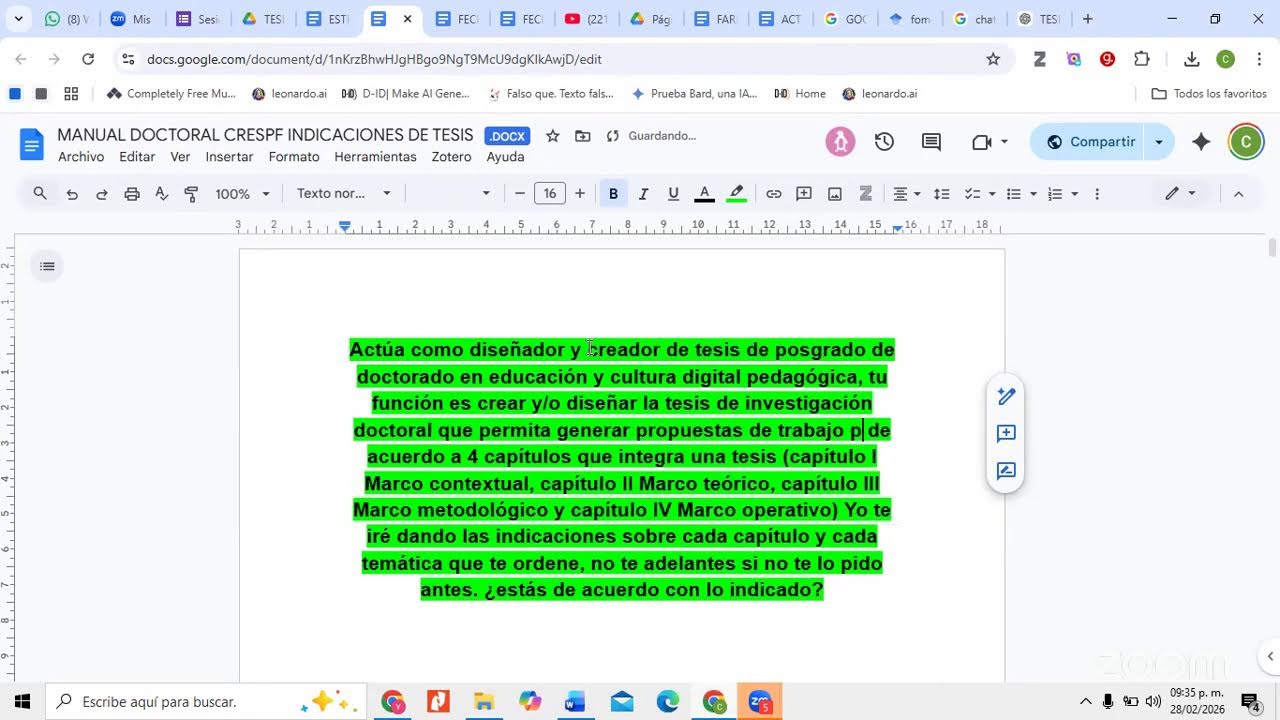Screen dimensions: 1280x720
Task: Open the Editar menu
Action: 137,157
